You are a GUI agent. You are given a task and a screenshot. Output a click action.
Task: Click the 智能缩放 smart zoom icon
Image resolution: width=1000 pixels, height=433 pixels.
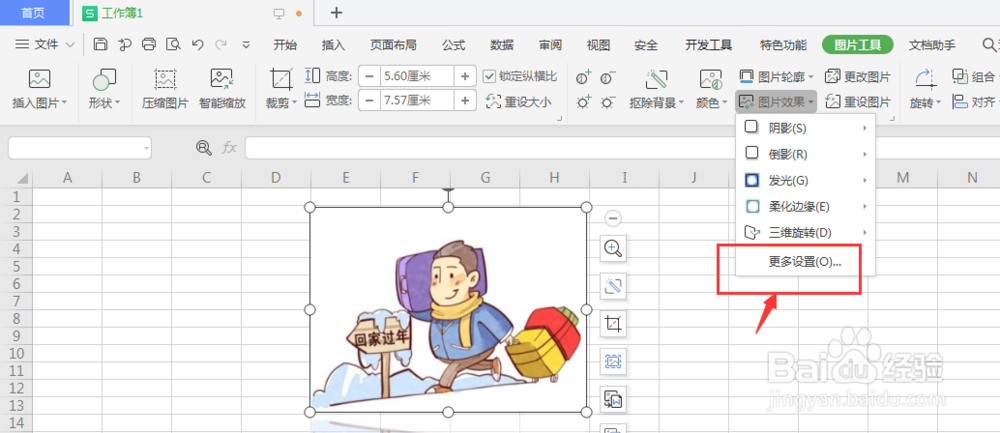[222, 79]
